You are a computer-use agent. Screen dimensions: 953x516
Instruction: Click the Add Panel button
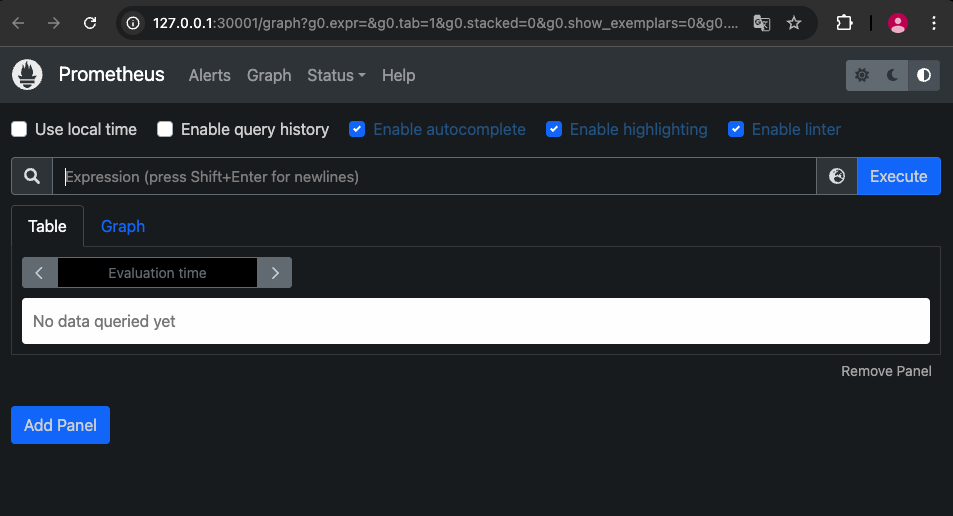(x=60, y=425)
